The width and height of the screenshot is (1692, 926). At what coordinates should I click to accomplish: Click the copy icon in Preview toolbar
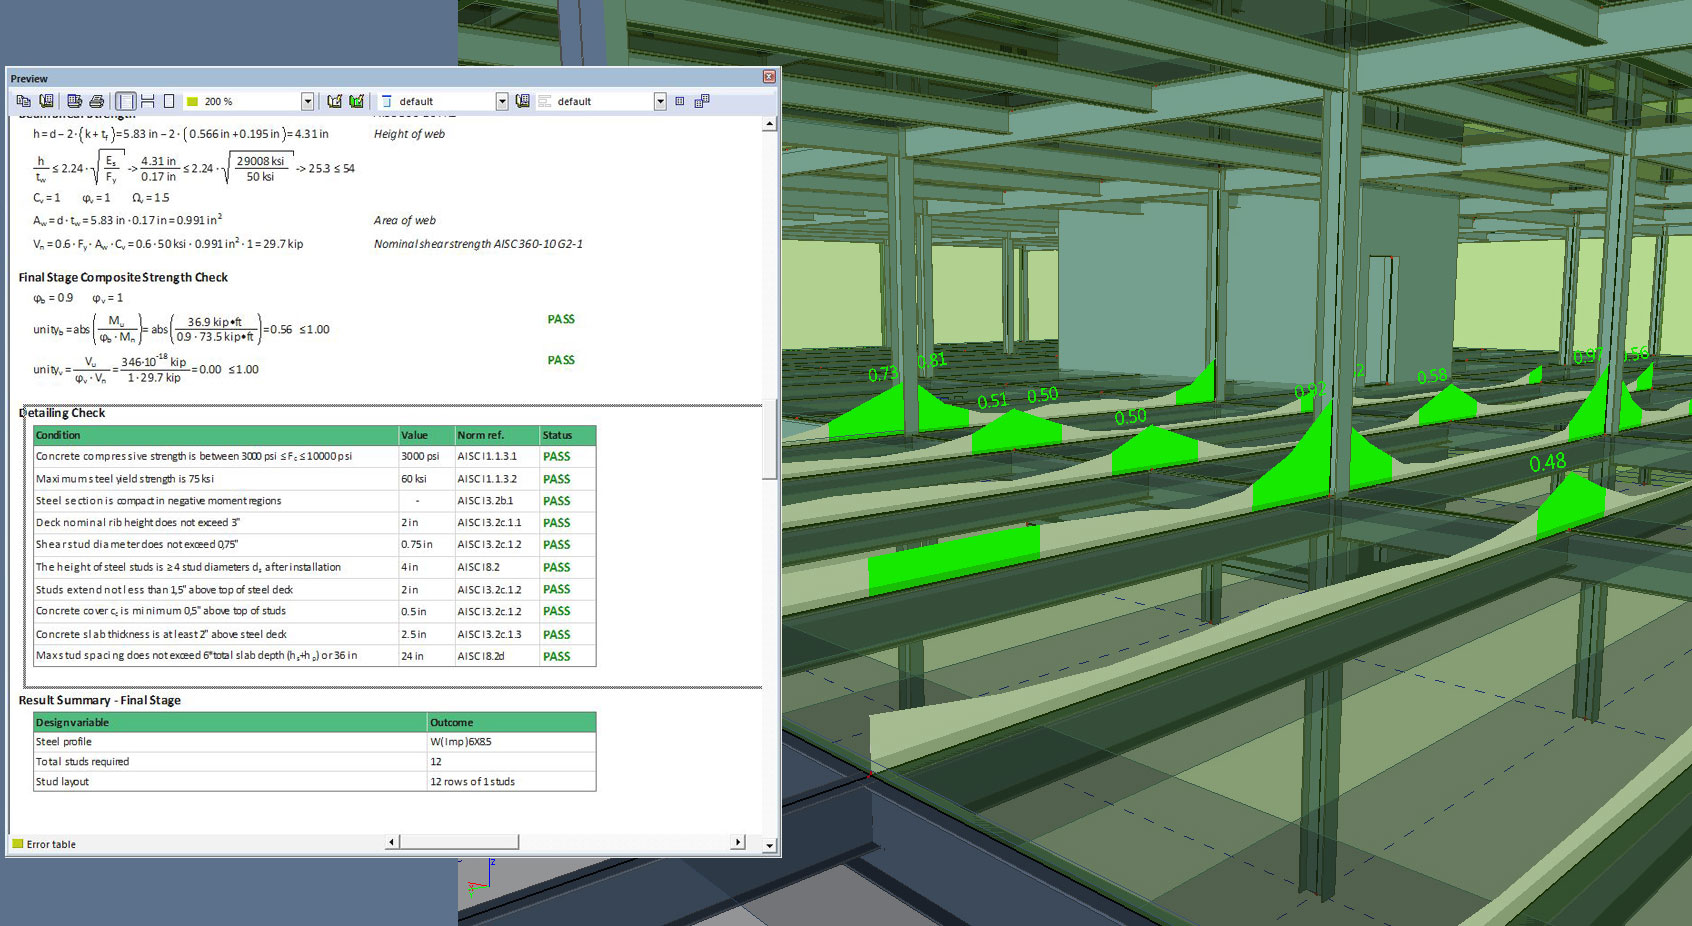(24, 101)
